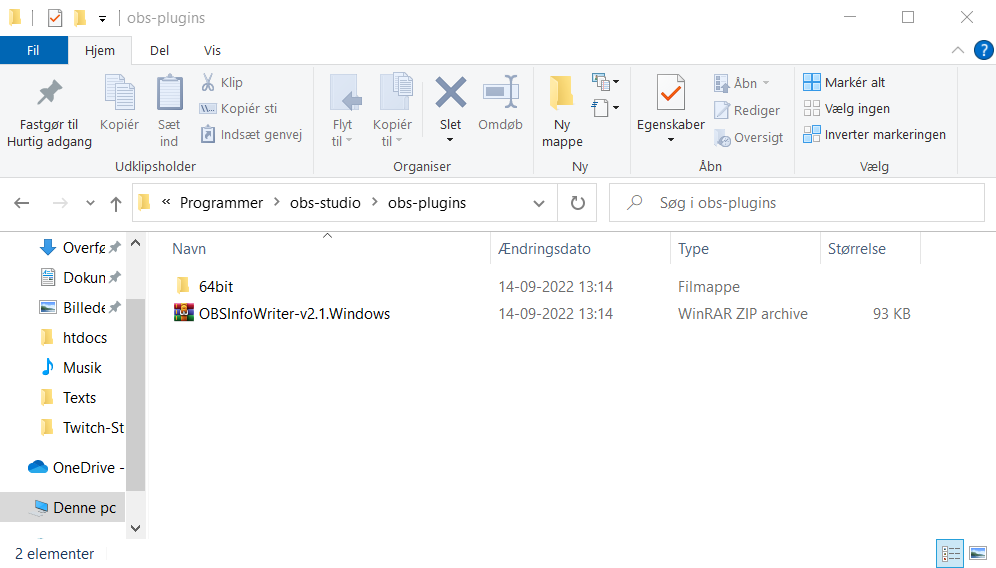The height and width of the screenshot is (568, 996).
Task: Click obs-plugins in the breadcrumb path
Action: [x=427, y=203]
